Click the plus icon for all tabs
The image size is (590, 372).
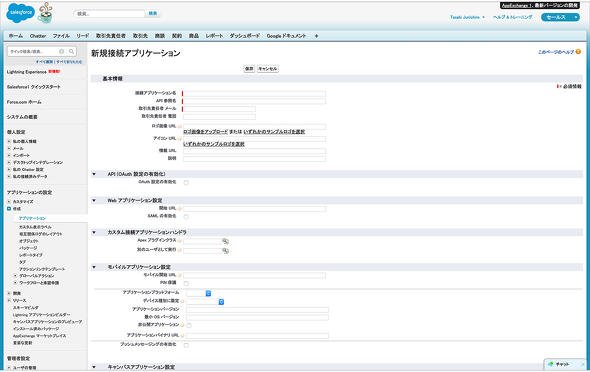[316, 36]
